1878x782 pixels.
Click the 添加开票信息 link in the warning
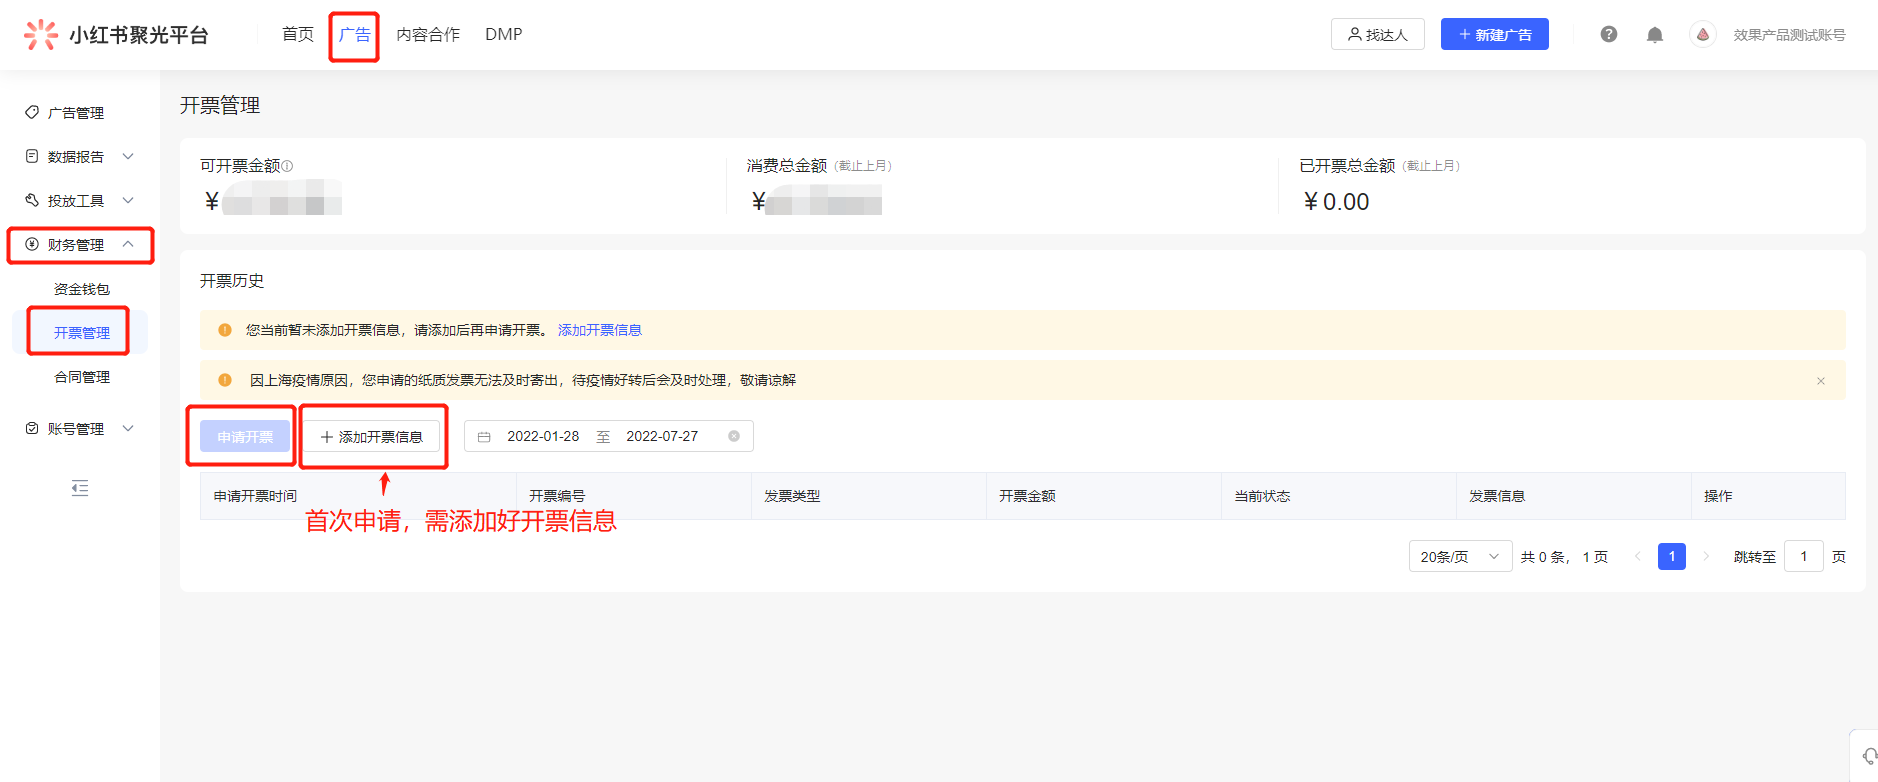[x=599, y=330]
